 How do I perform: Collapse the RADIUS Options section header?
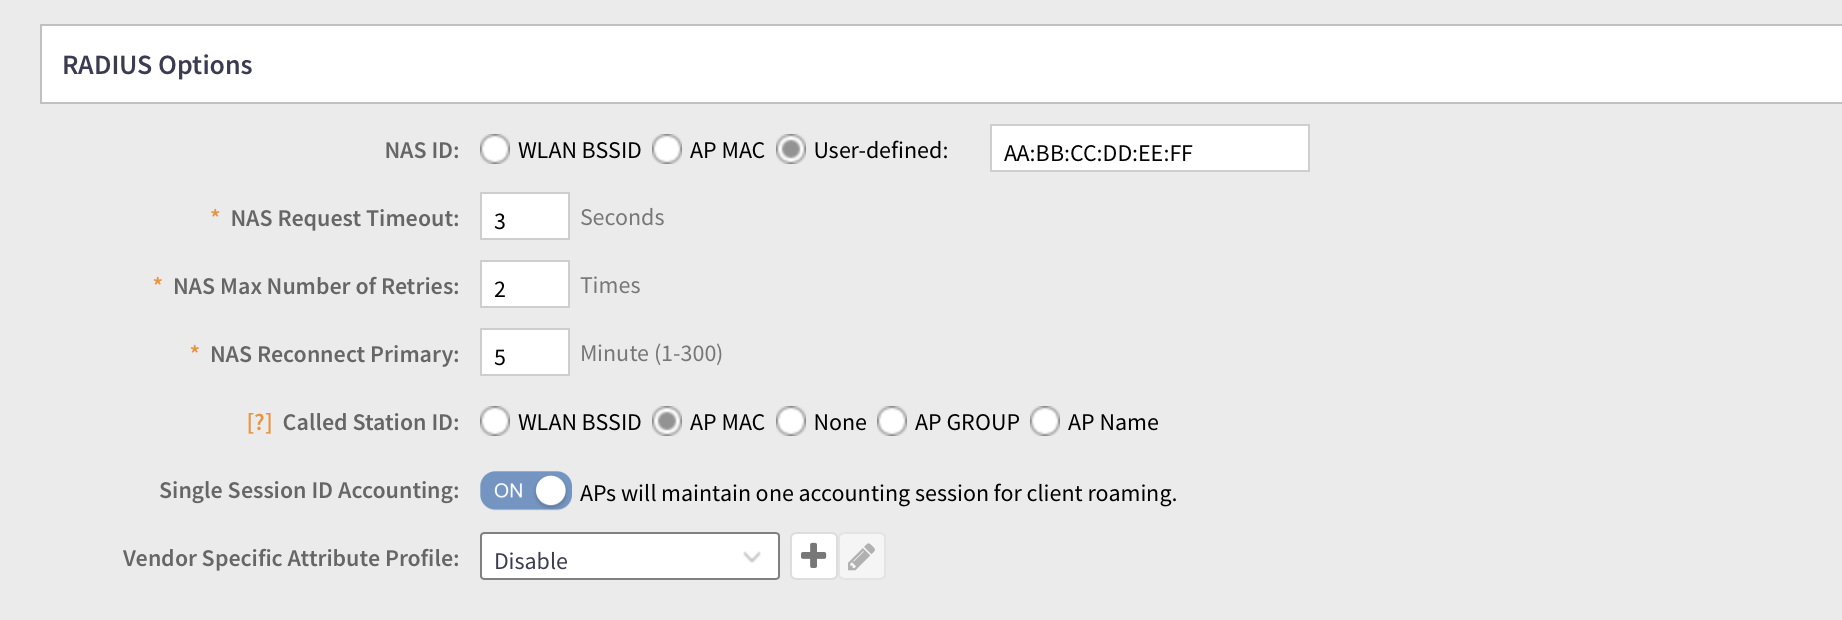click(x=158, y=65)
